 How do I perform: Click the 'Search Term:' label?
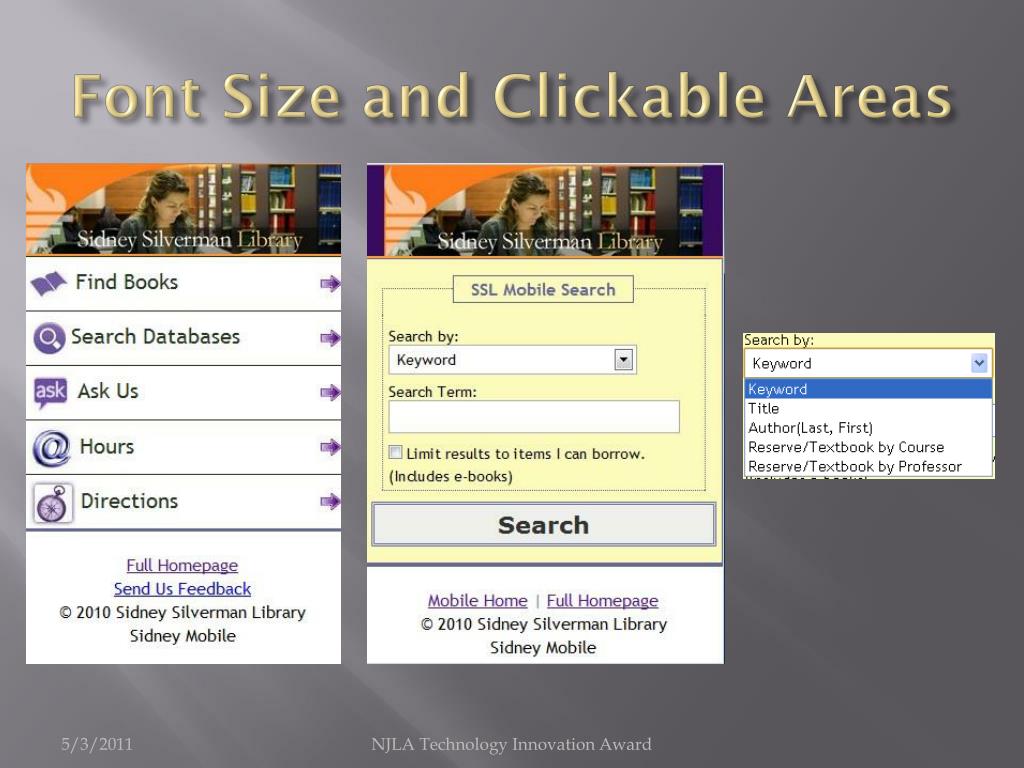[x=432, y=392]
